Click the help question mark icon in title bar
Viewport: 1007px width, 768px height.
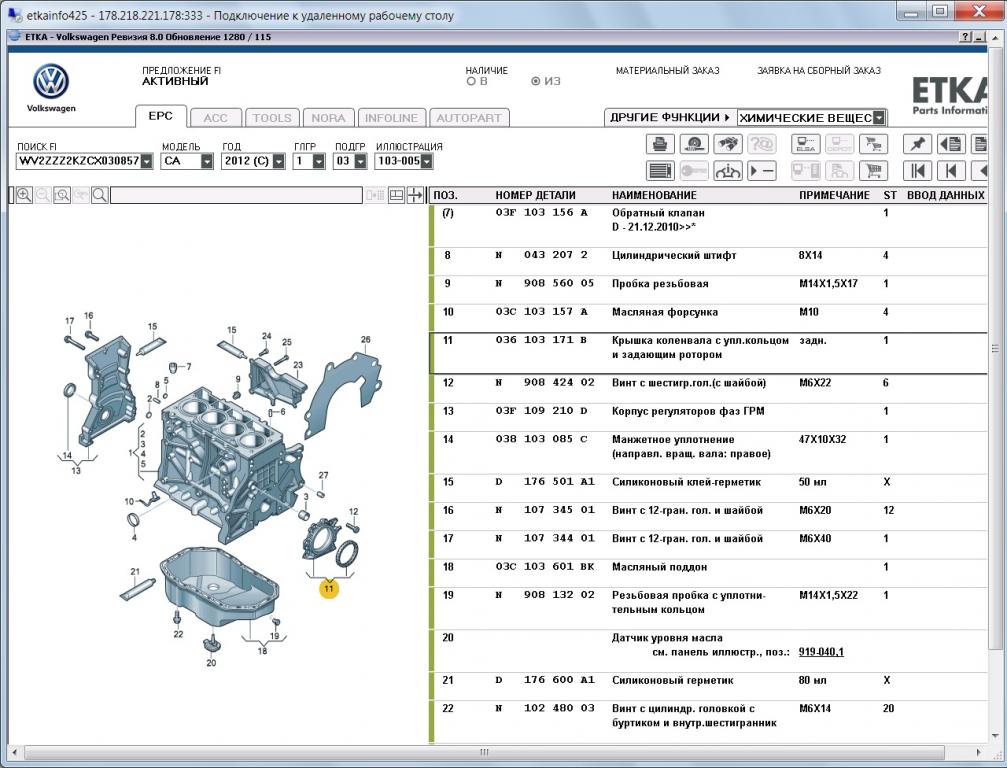(x=965, y=37)
